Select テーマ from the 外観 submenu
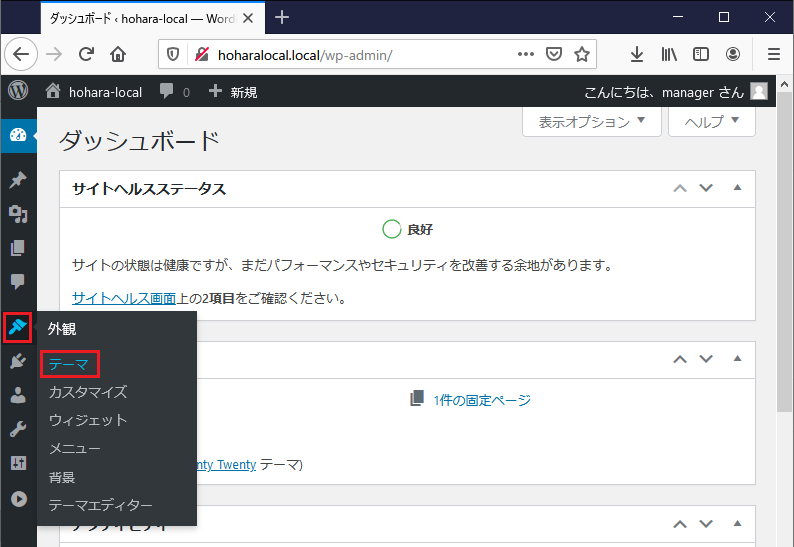This screenshot has height=547, width=794. click(x=69, y=365)
